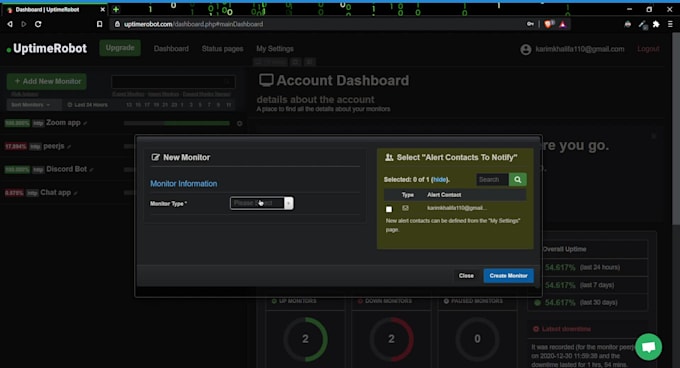Click the Last 24 Hours clock label
The image size is (680, 368).
click(87, 104)
